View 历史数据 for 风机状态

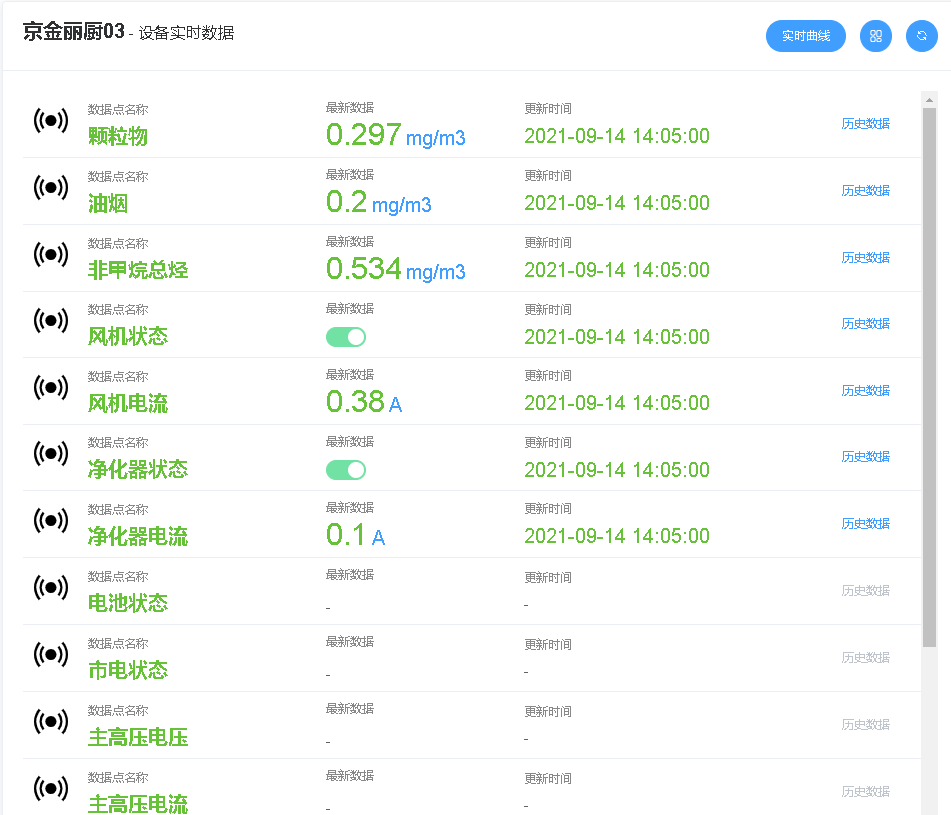[x=865, y=323]
